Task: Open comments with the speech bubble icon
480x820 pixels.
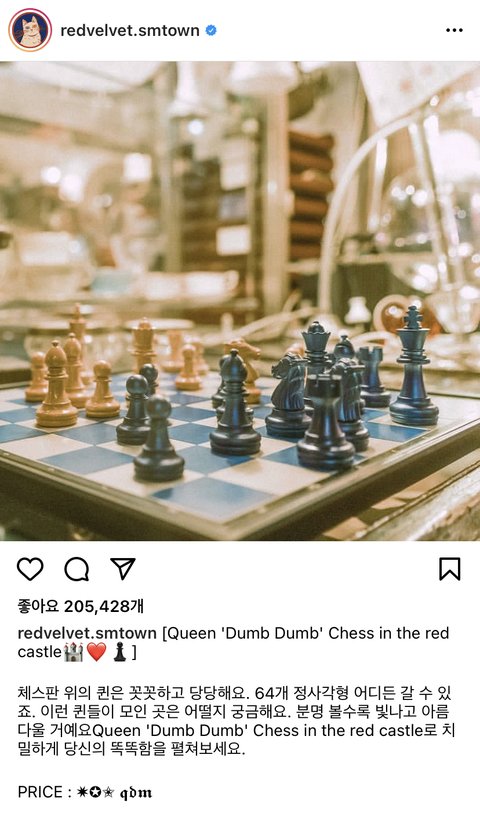Action: tap(77, 569)
